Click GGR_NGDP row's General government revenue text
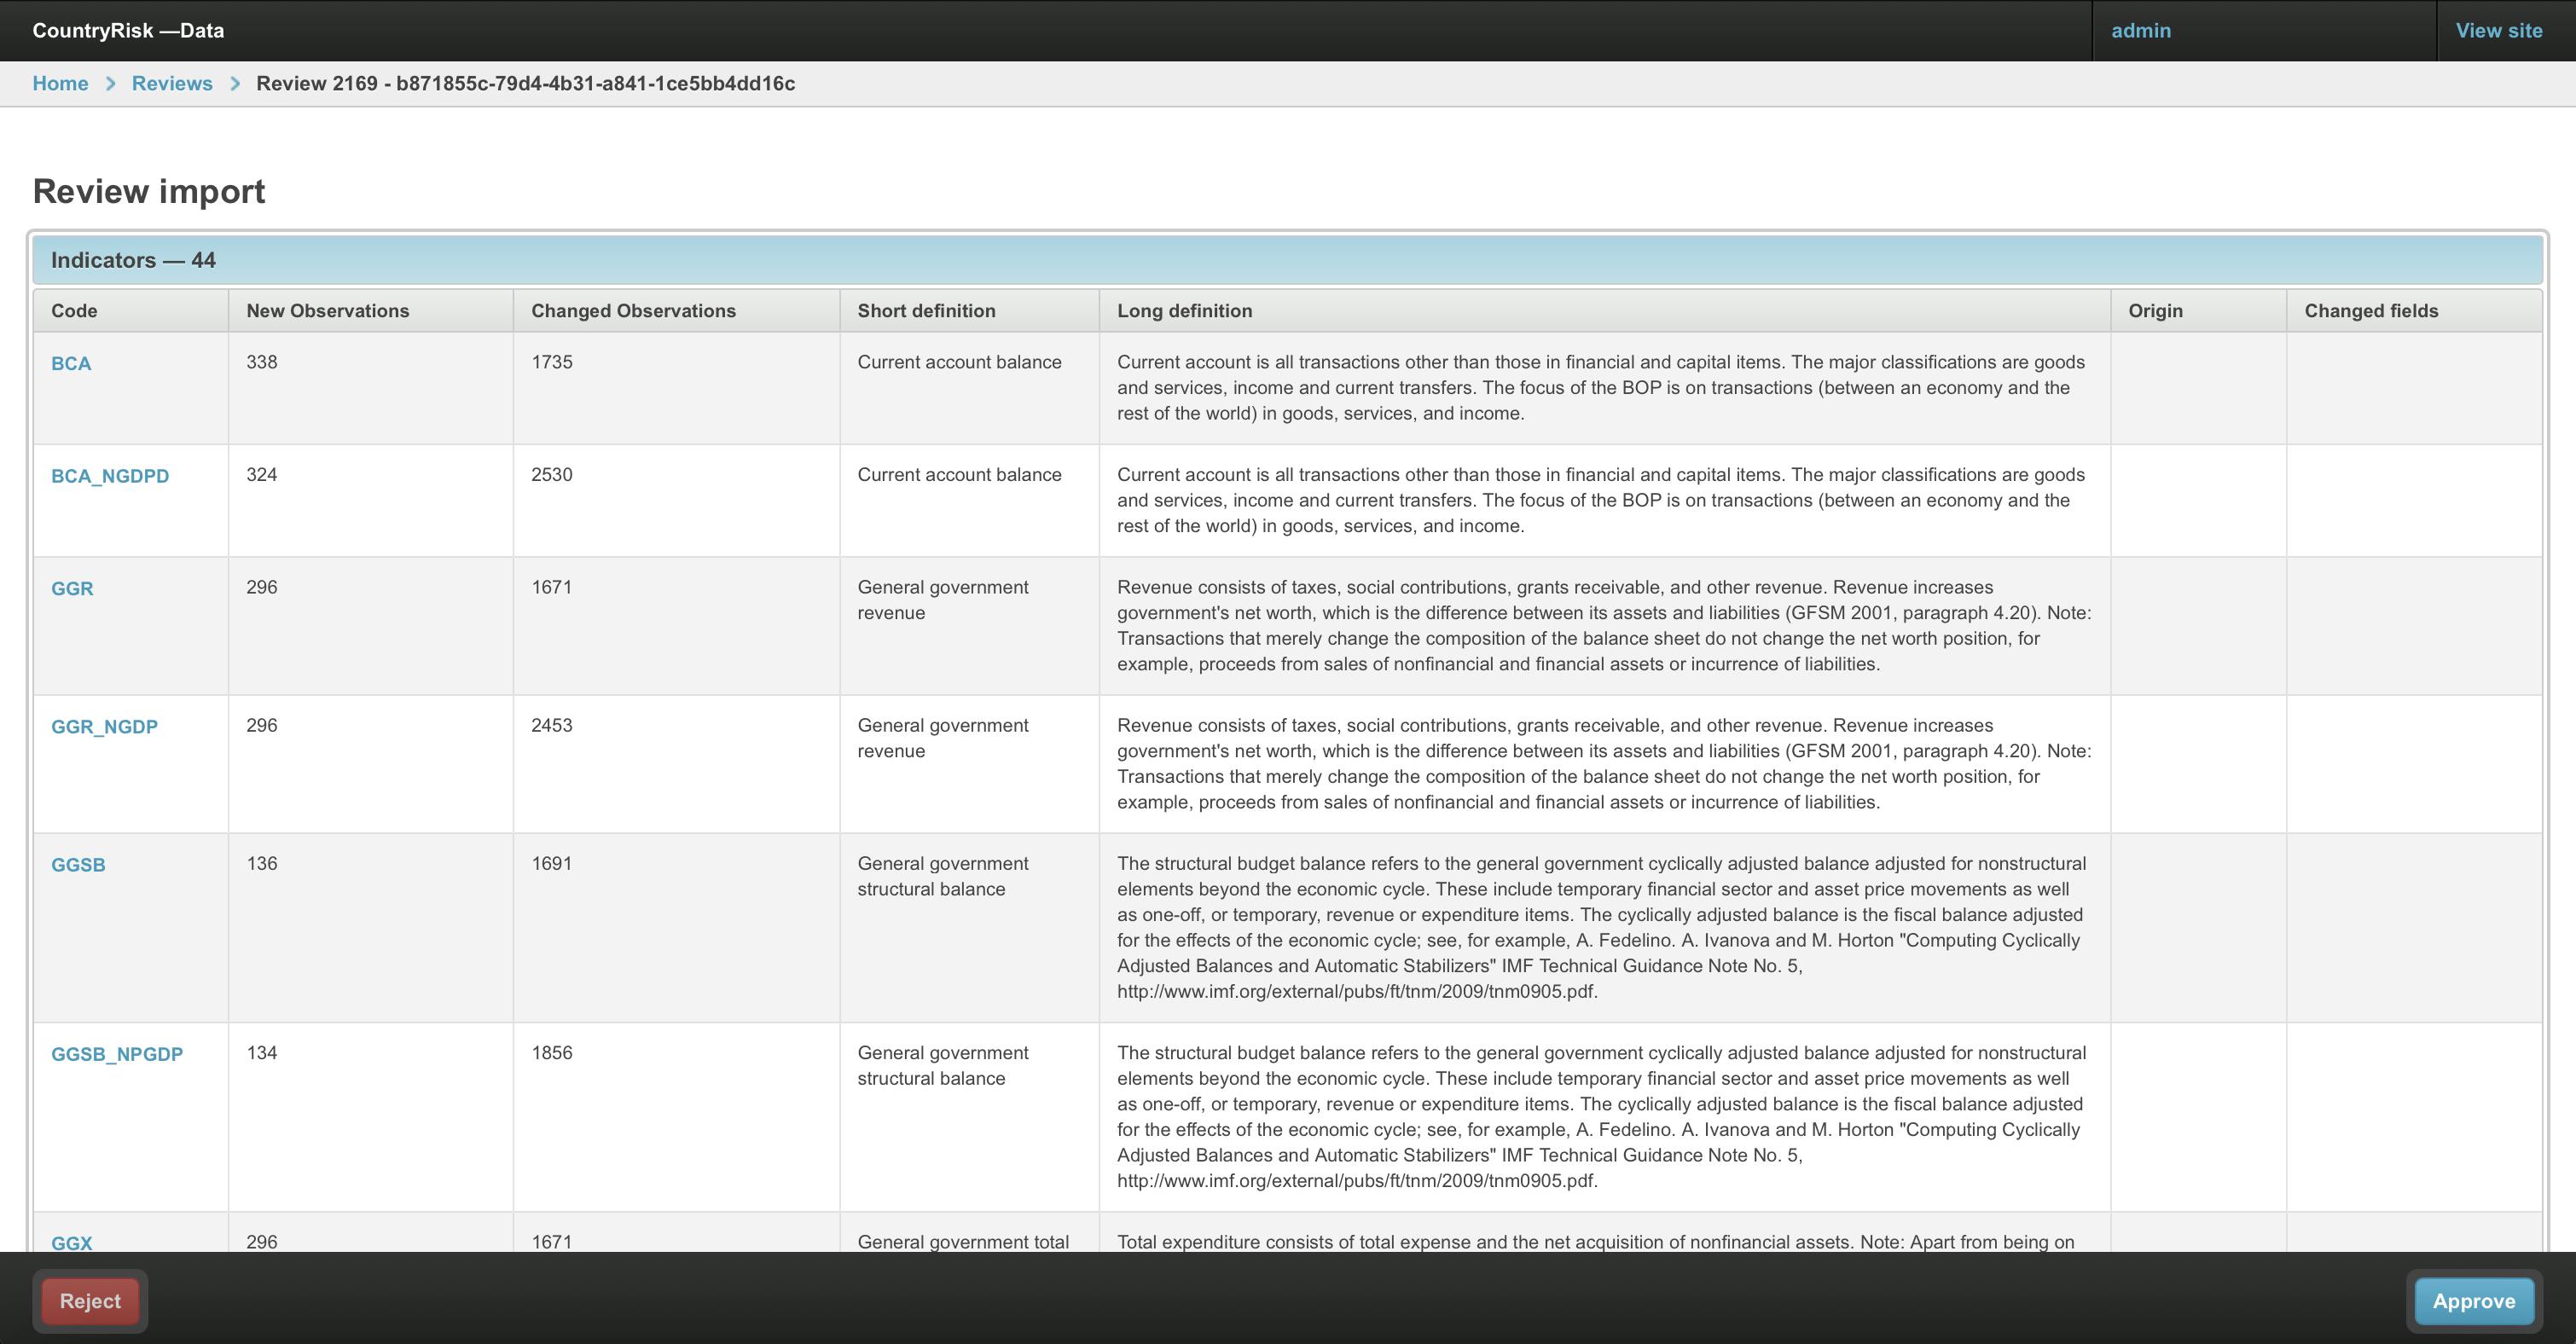 click(x=943, y=738)
